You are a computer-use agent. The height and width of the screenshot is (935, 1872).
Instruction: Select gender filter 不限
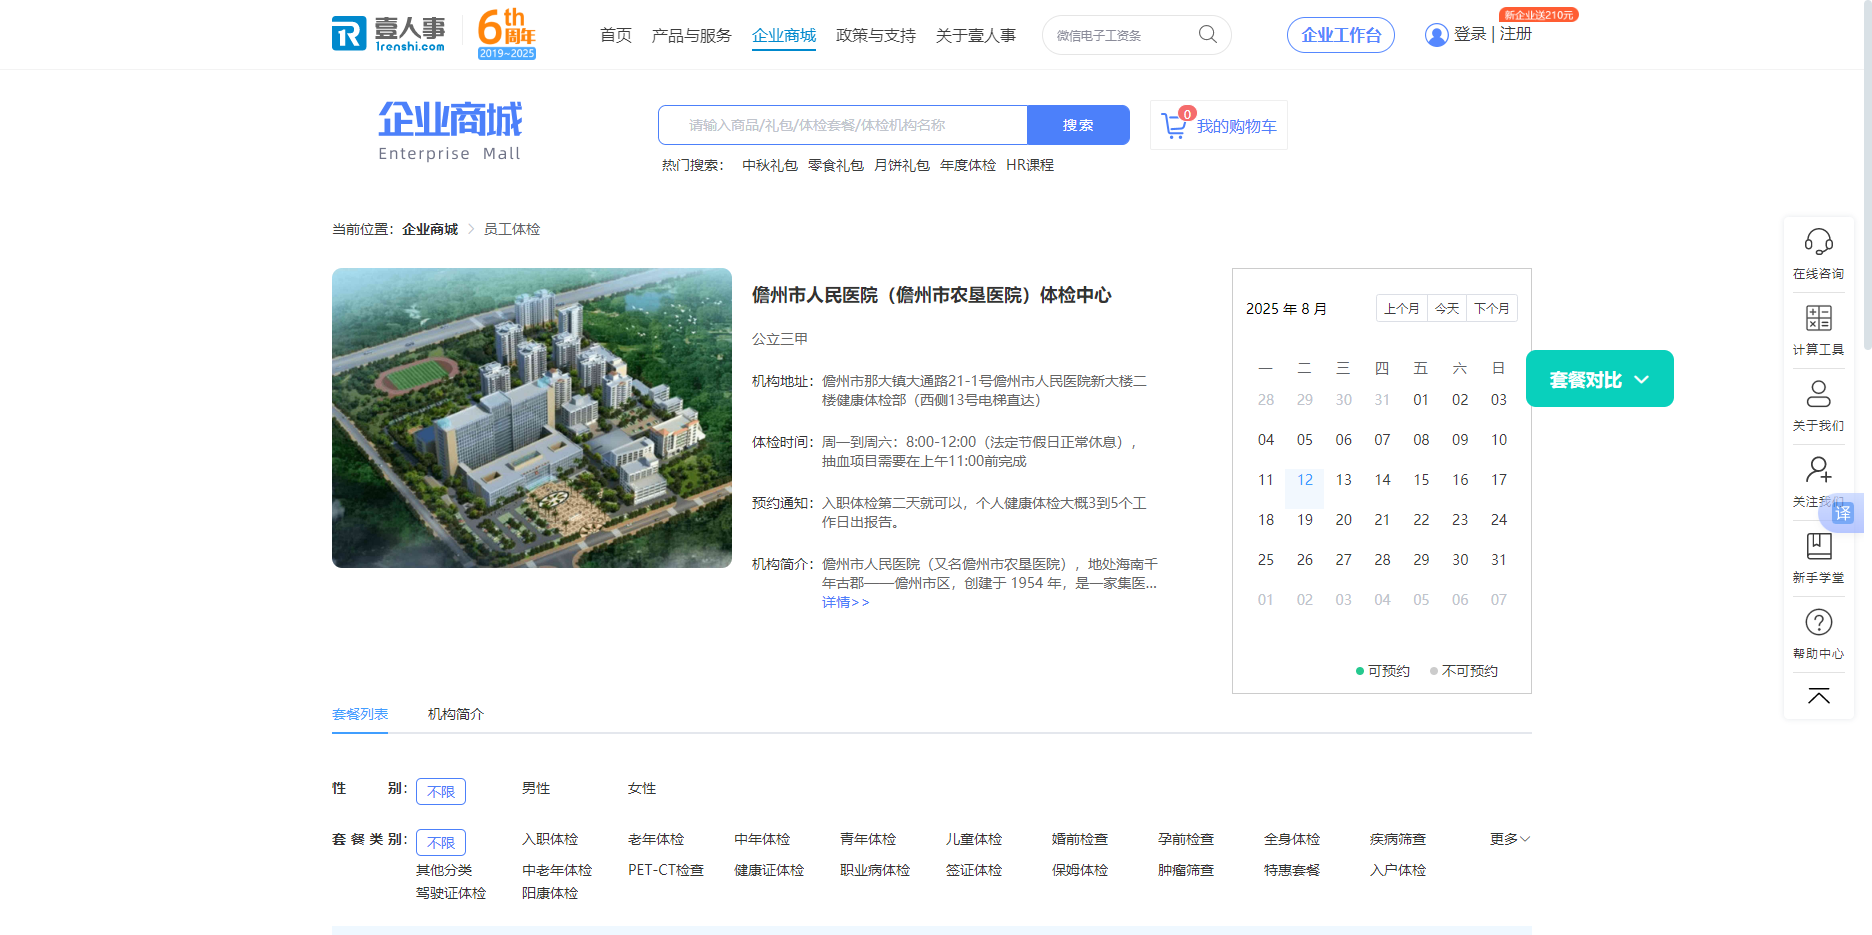441,791
